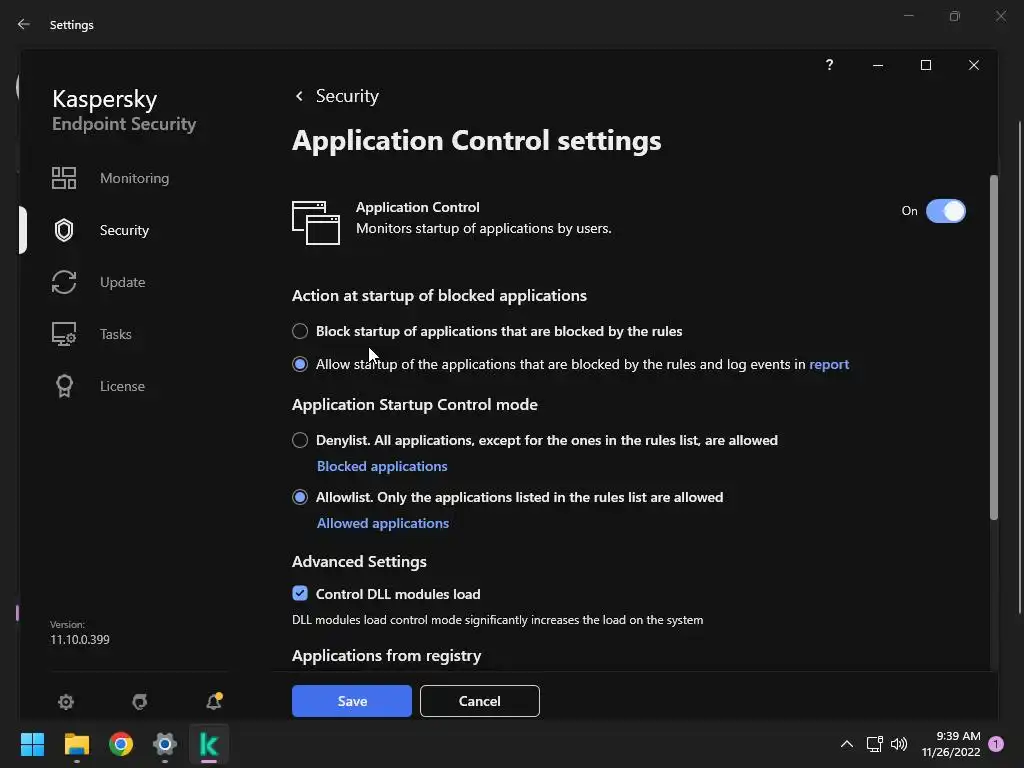
Task: Click the taskbar clock and date
Action: tap(951, 744)
